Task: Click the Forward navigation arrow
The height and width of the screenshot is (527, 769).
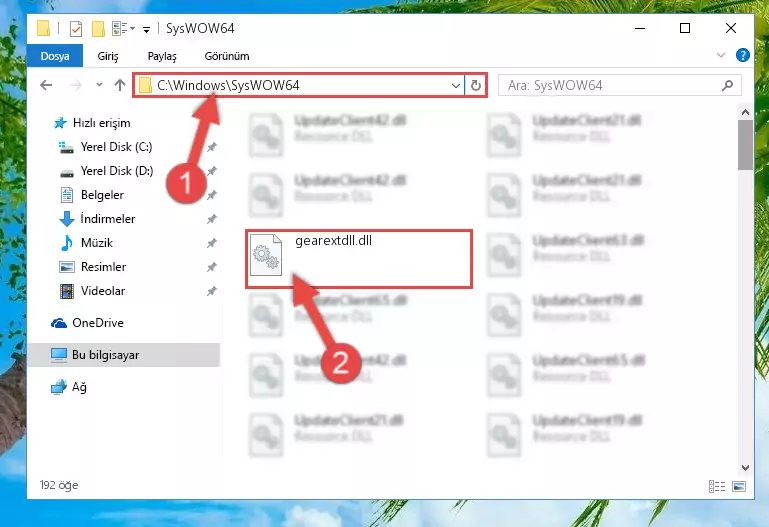Action: pos(76,85)
